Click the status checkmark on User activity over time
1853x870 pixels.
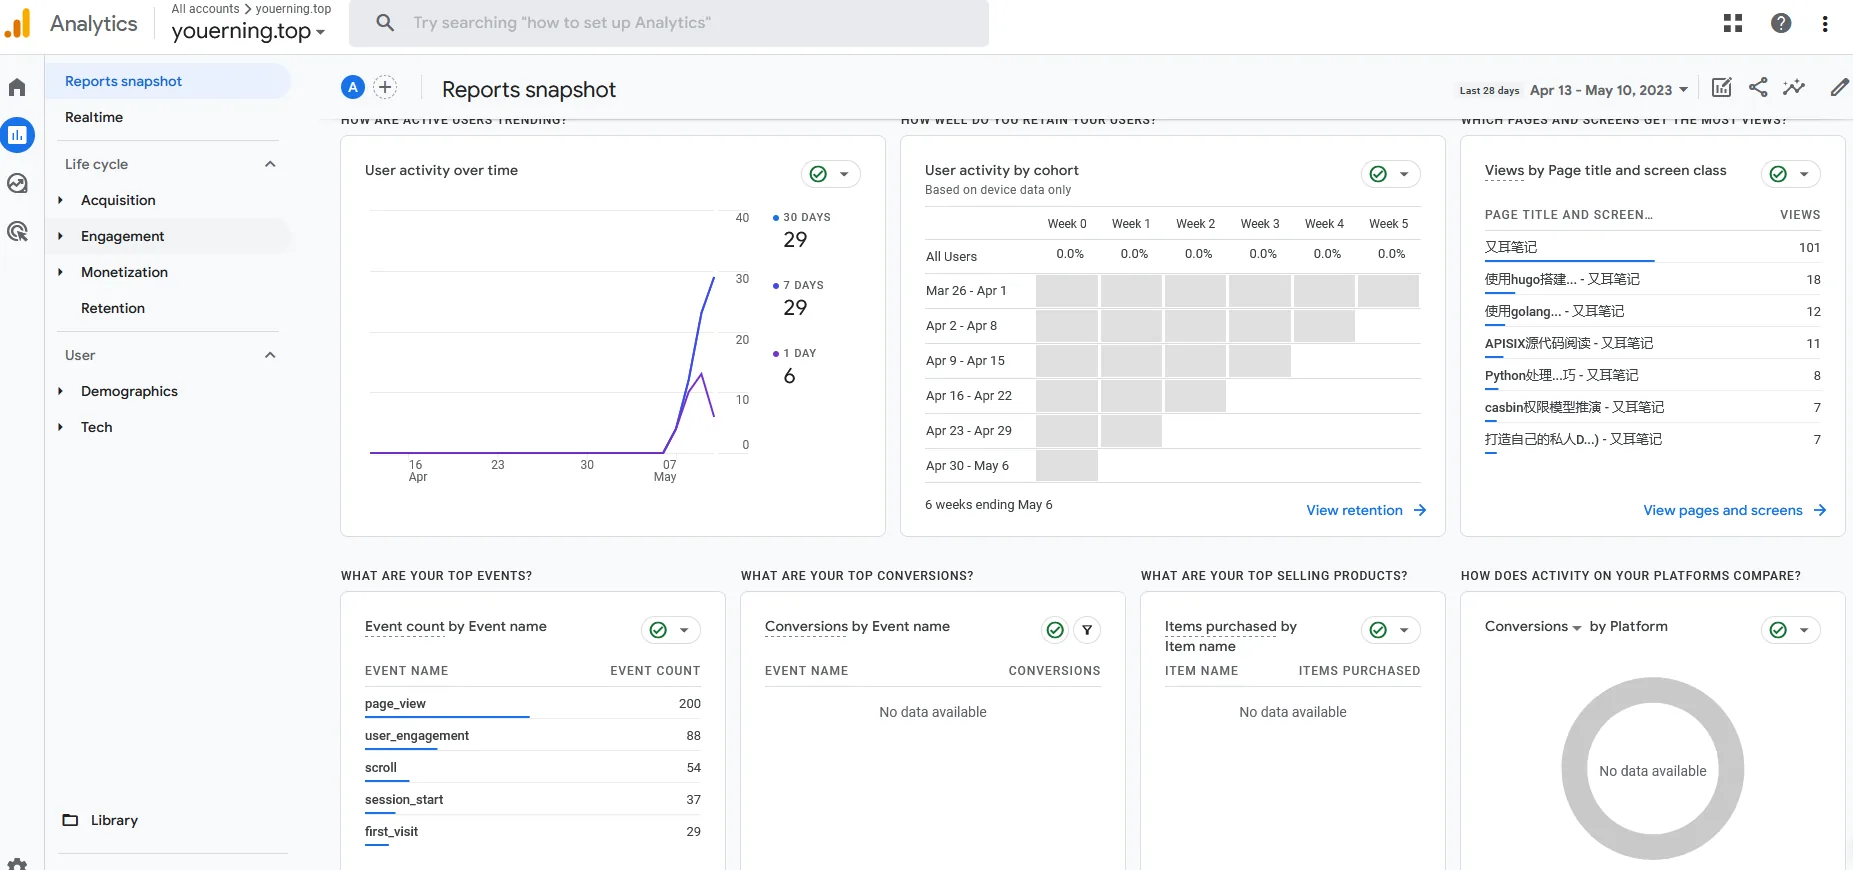pos(818,174)
